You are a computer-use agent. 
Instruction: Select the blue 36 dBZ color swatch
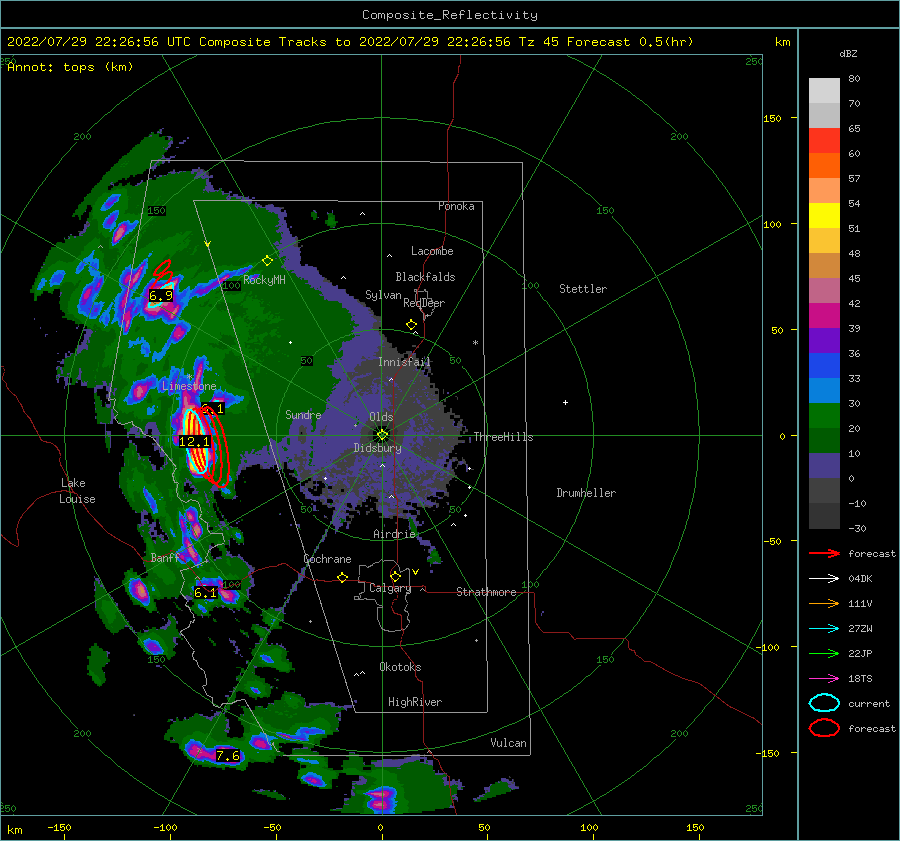(x=824, y=365)
